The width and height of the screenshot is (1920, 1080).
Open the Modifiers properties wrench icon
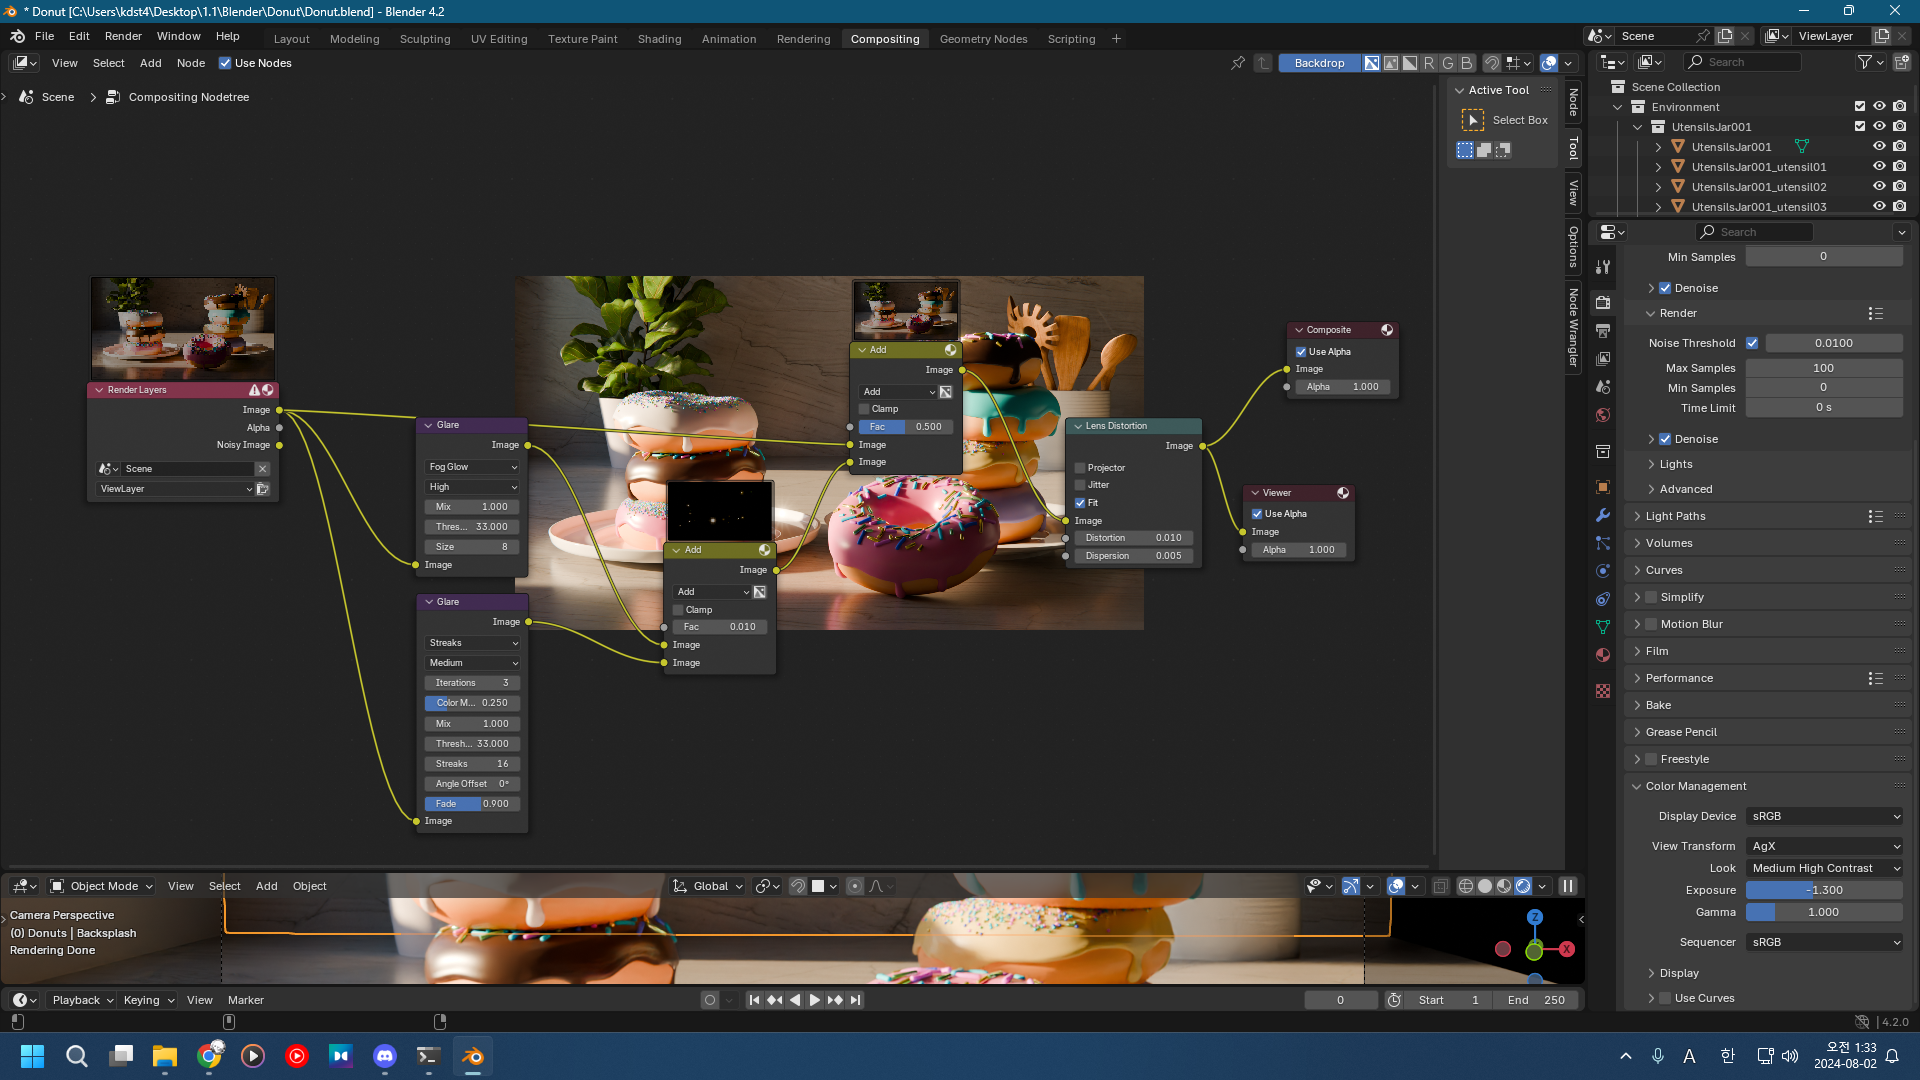pyautogui.click(x=1603, y=515)
